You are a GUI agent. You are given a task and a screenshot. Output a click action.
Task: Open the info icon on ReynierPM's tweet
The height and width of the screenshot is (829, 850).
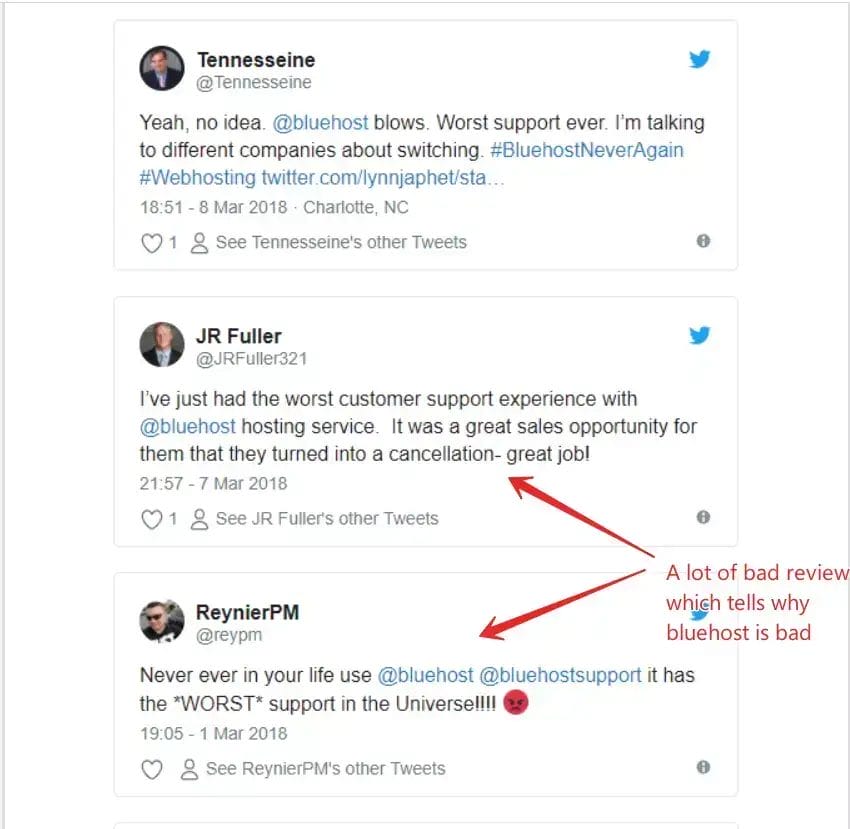pos(703,767)
